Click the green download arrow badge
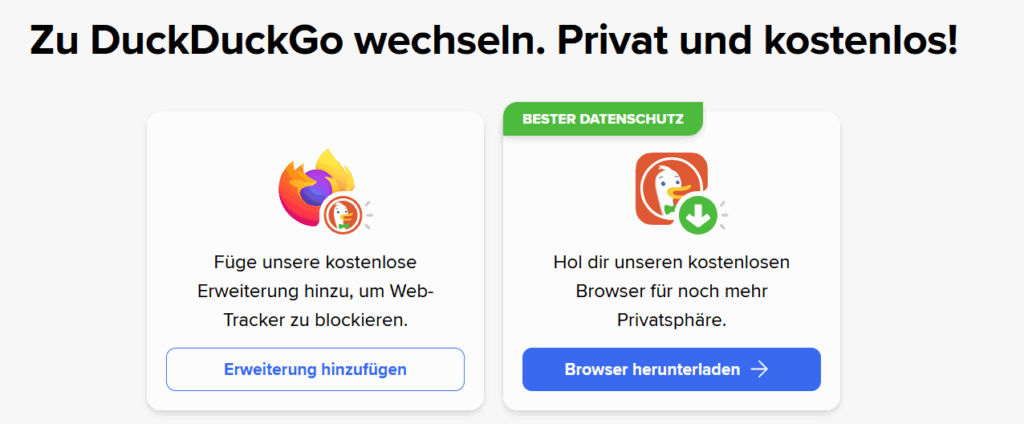Screen dimensions: 1024x424 pyautogui.click(x=697, y=214)
